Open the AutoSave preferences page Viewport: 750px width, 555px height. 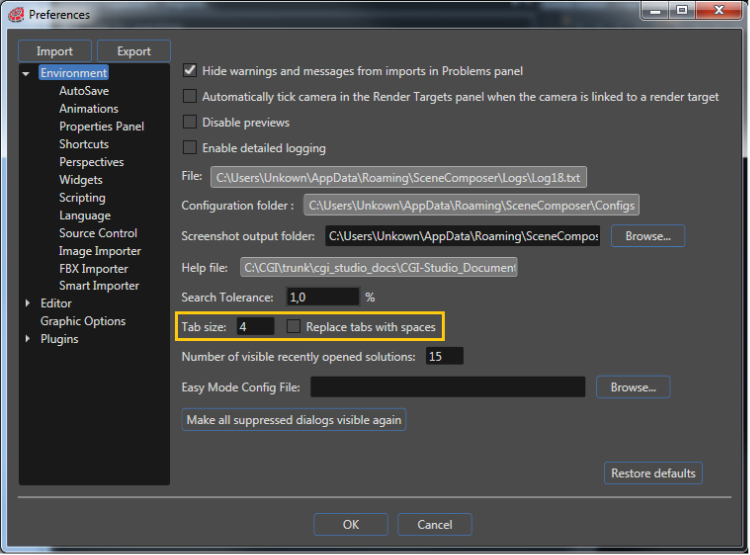click(x=84, y=90)
